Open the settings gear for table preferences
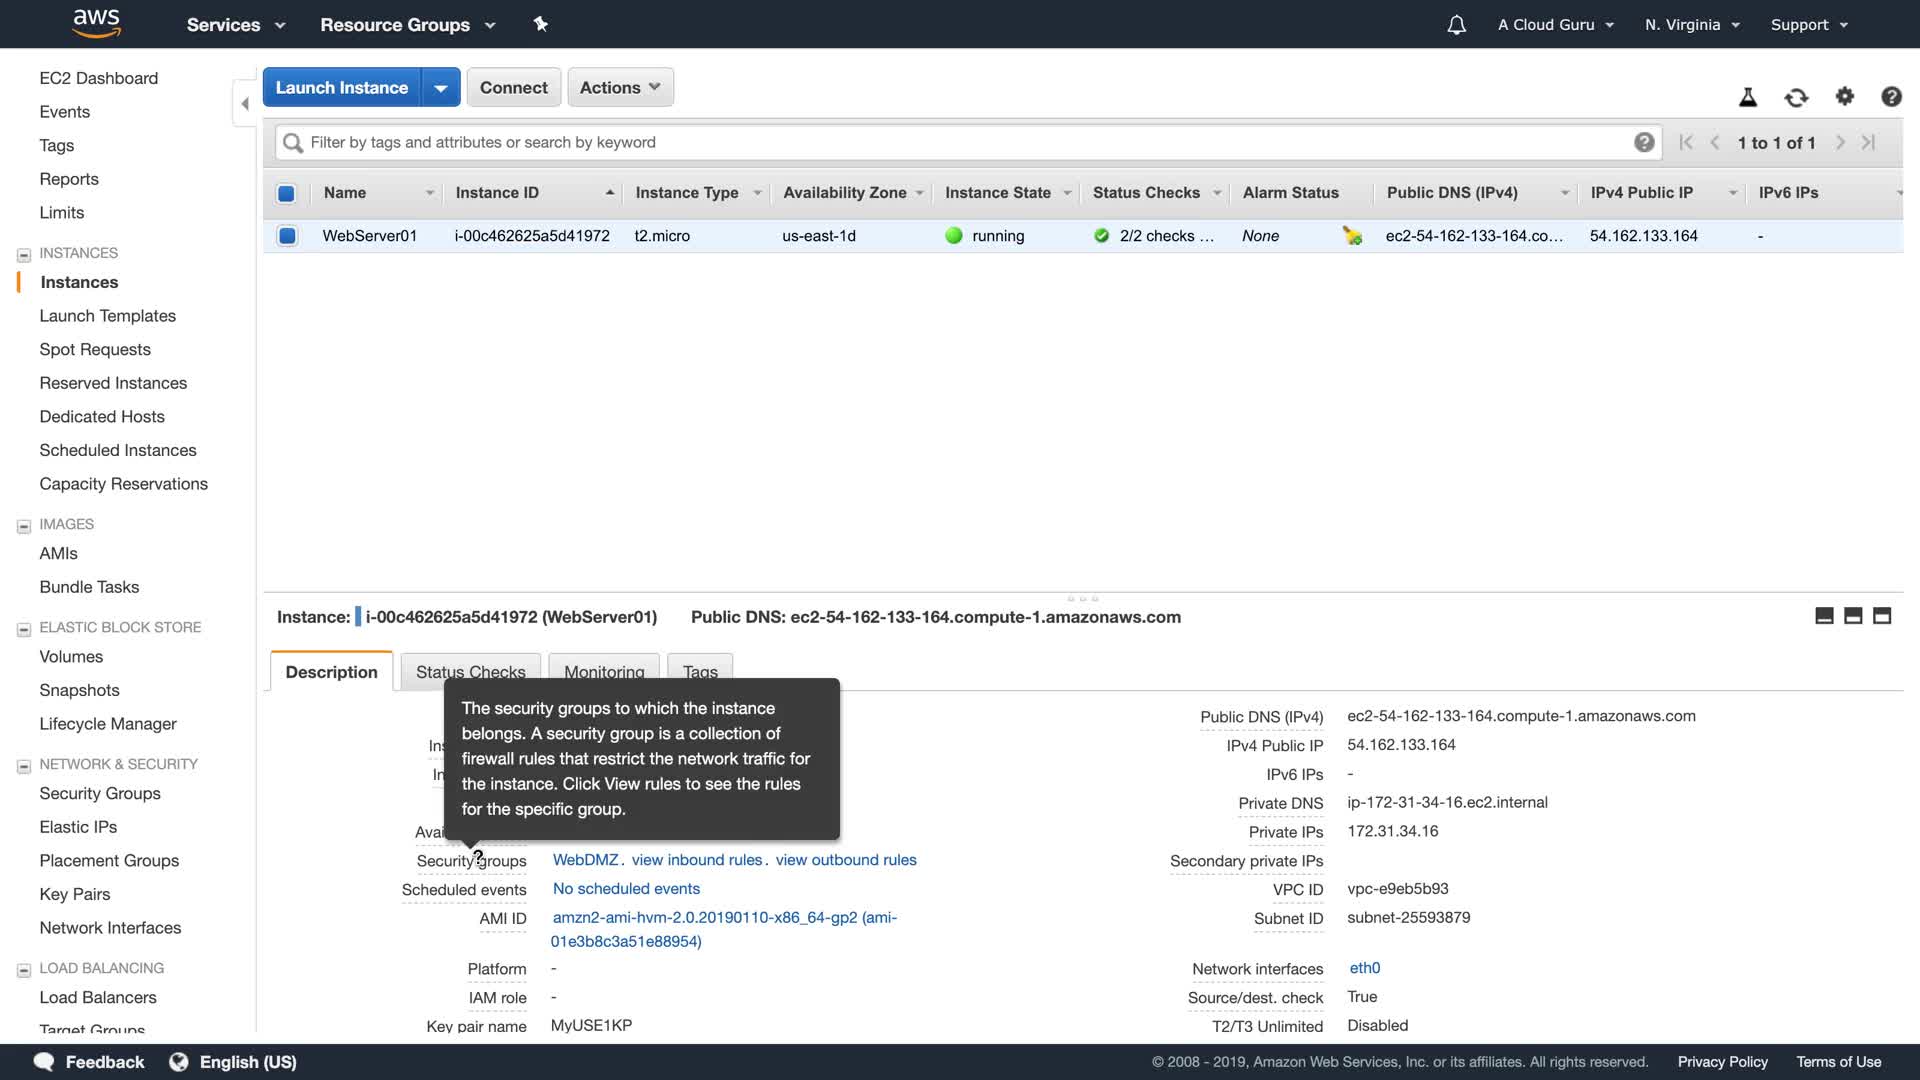The width and height of the screenshot is (1920, 1080). click(1845, 96)
